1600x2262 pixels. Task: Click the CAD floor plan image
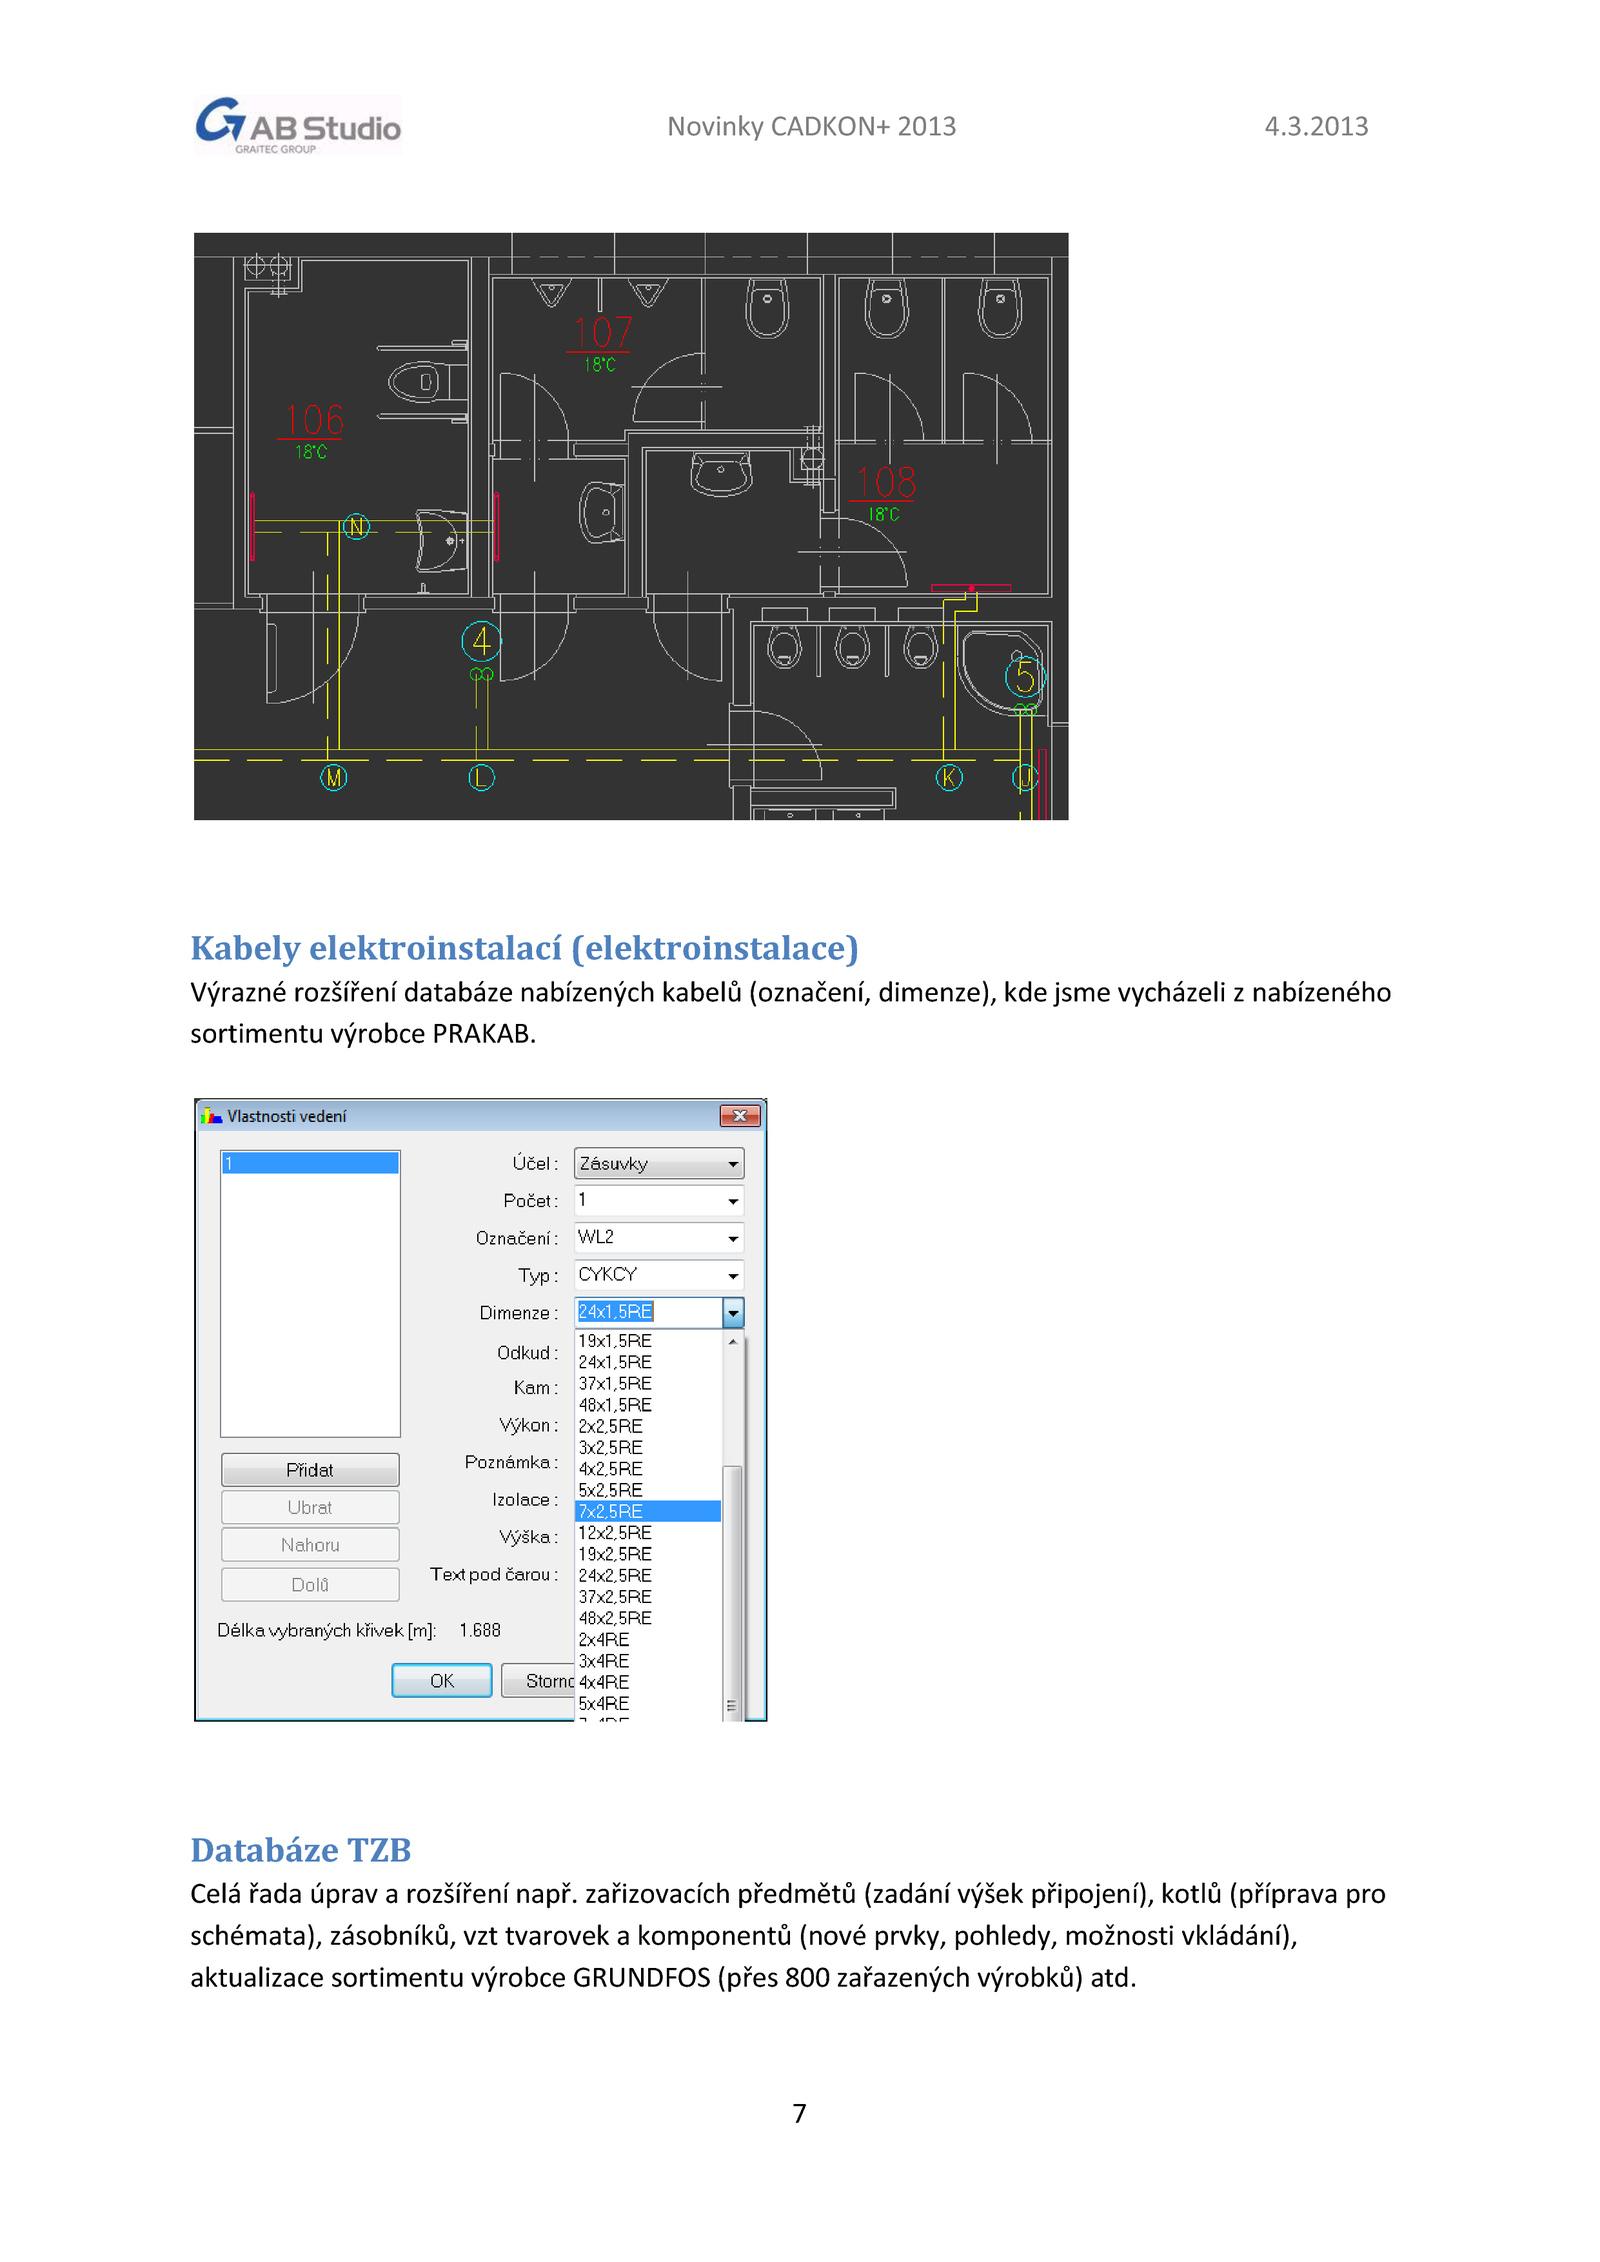coord(631,527)
